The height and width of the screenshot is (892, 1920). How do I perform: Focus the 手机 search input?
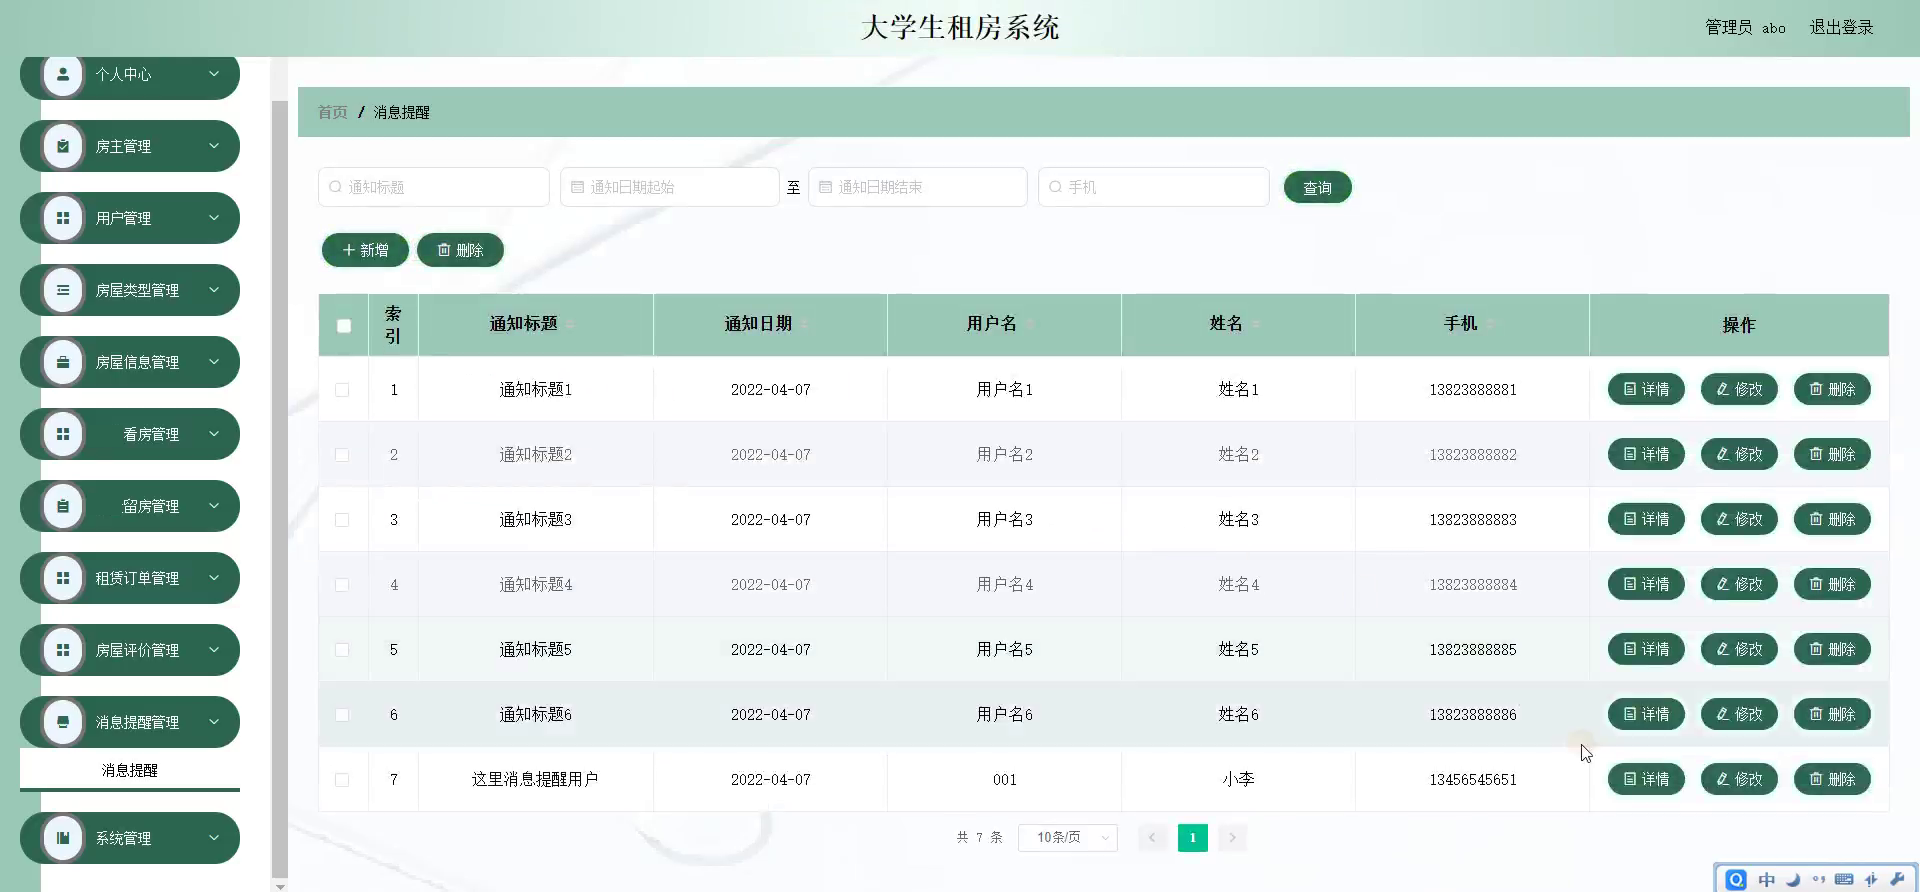click(1154, 187)
